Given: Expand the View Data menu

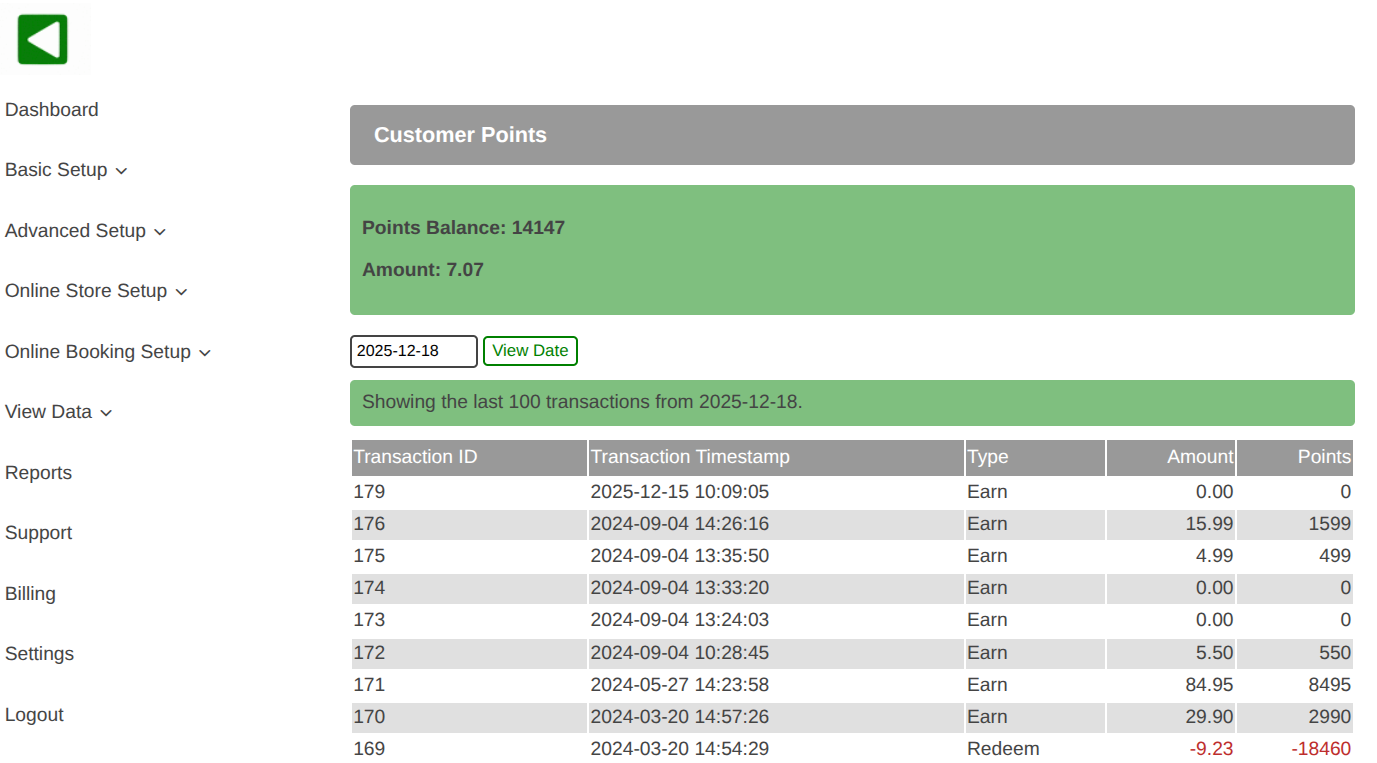Looking at the screenshot, I should click(x=58, y=412).
